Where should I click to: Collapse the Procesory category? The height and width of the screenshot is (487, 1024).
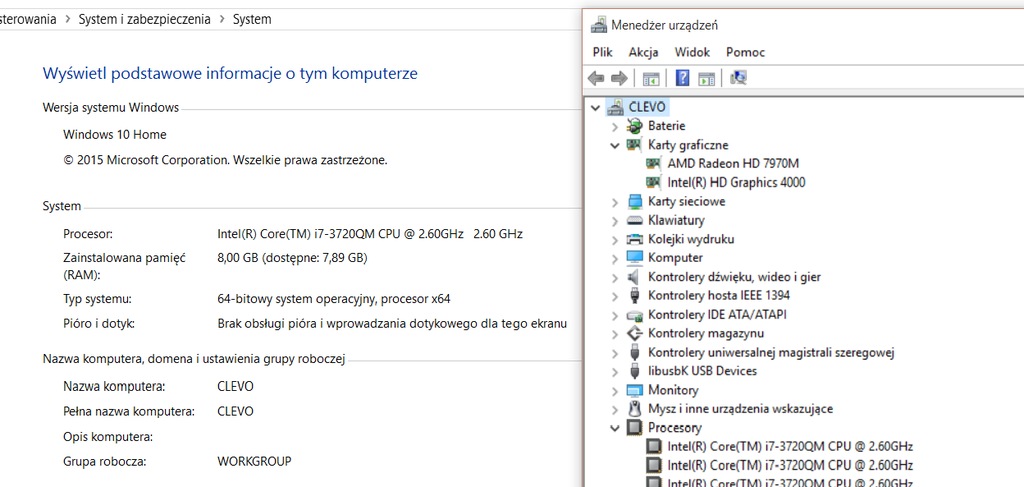[615, 428]
